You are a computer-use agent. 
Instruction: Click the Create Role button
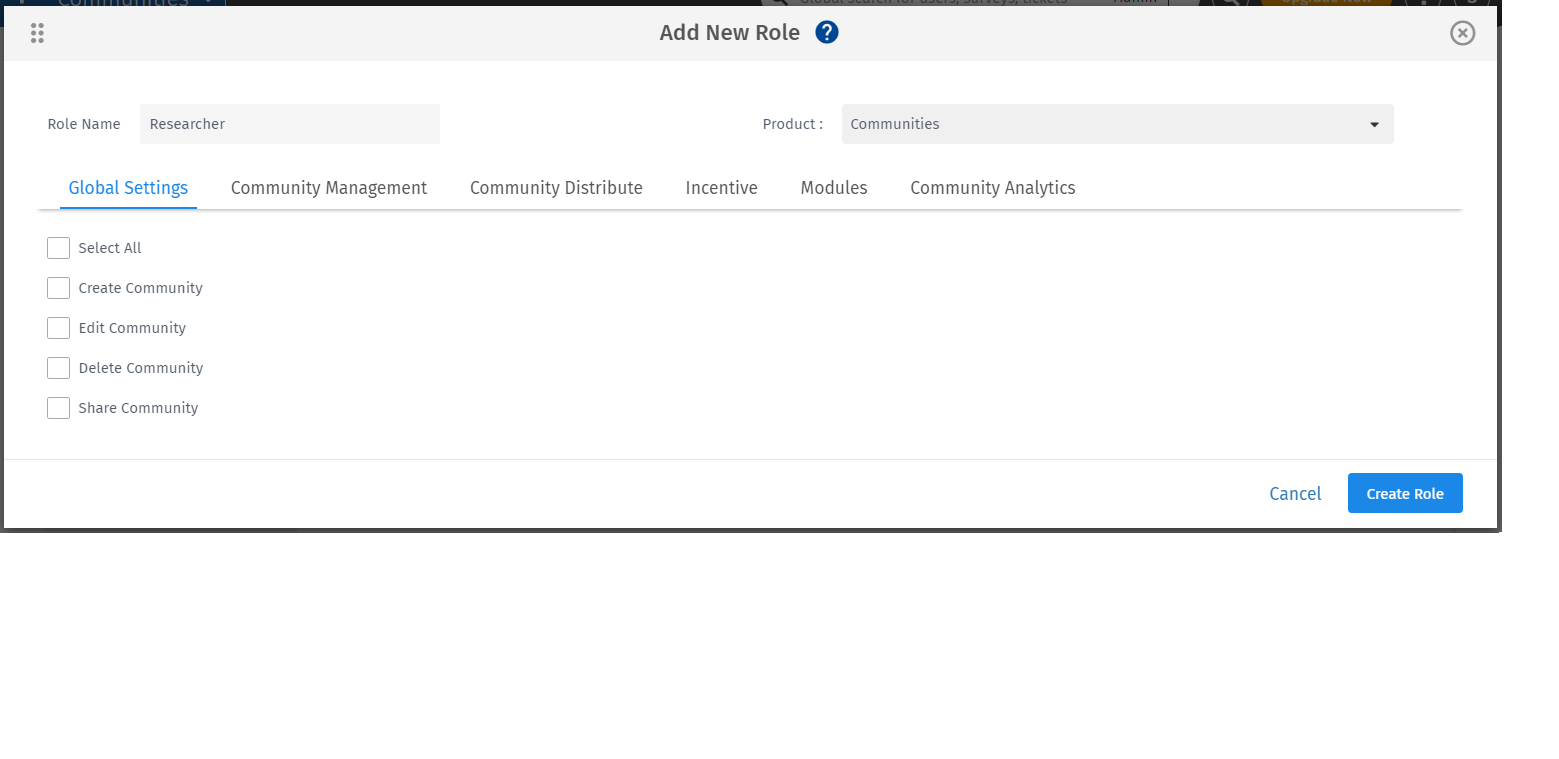1405,493
